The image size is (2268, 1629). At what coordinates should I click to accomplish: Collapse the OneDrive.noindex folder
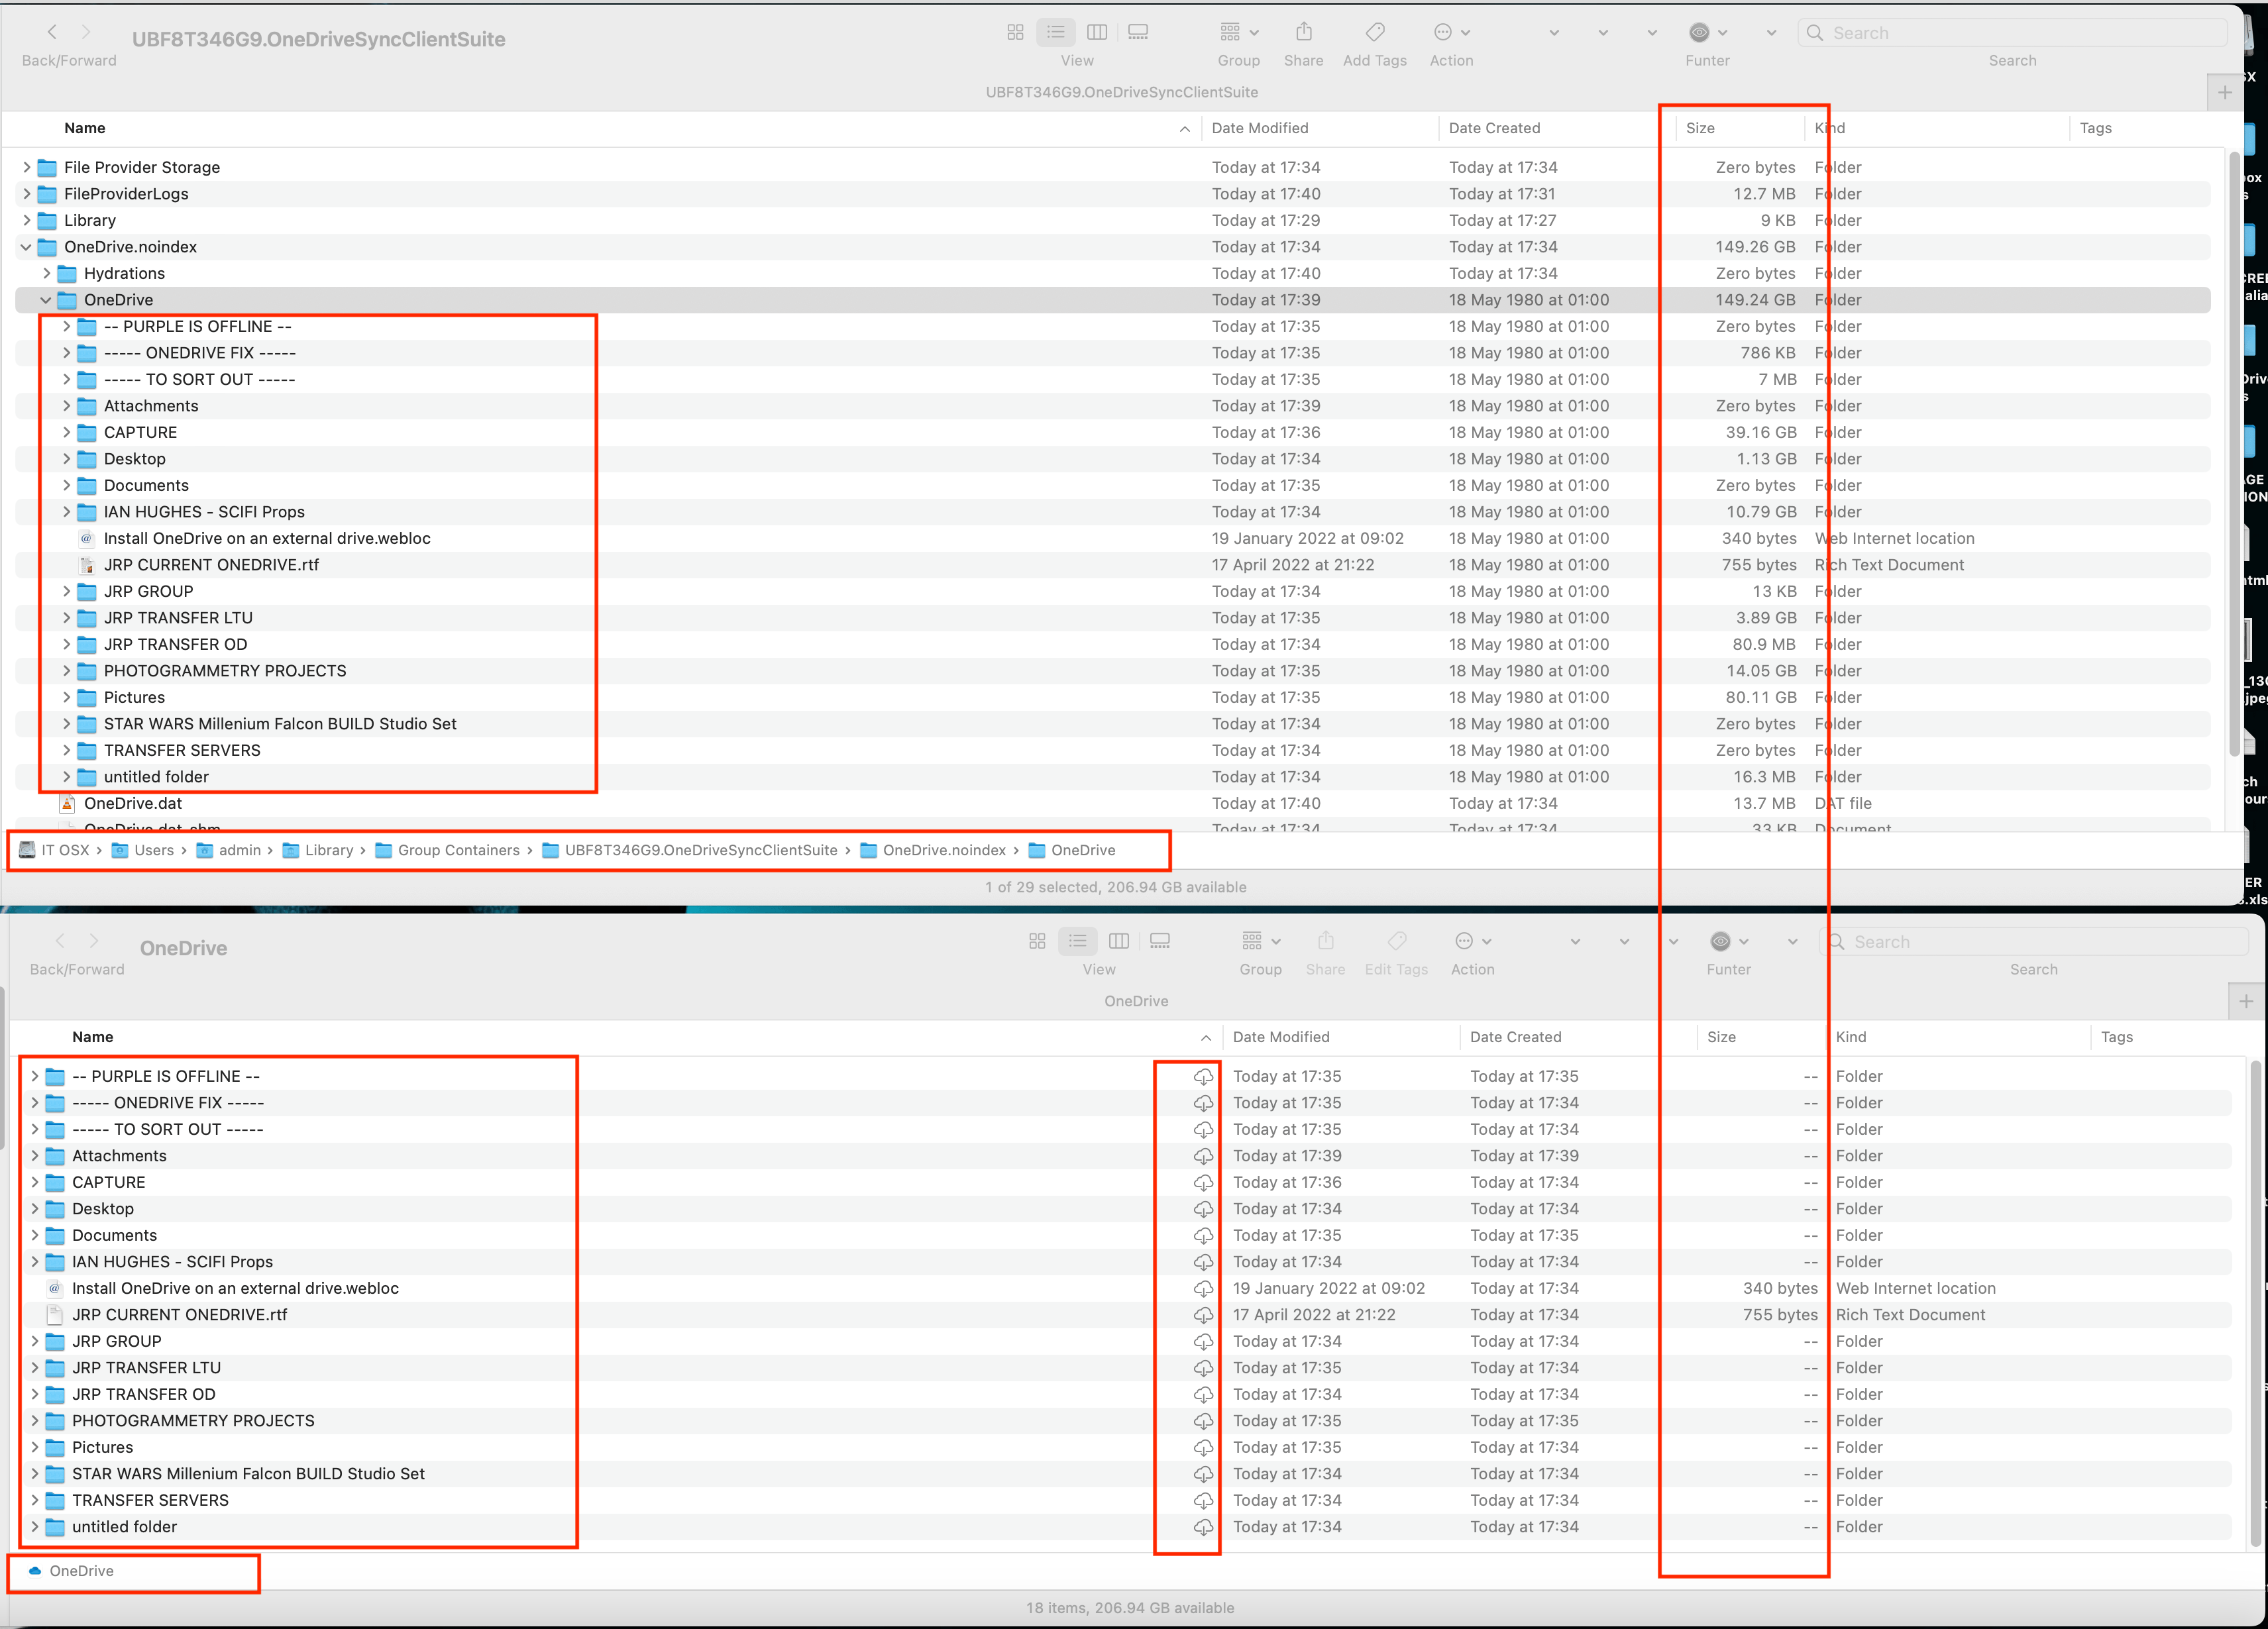(x=26, y=247)
